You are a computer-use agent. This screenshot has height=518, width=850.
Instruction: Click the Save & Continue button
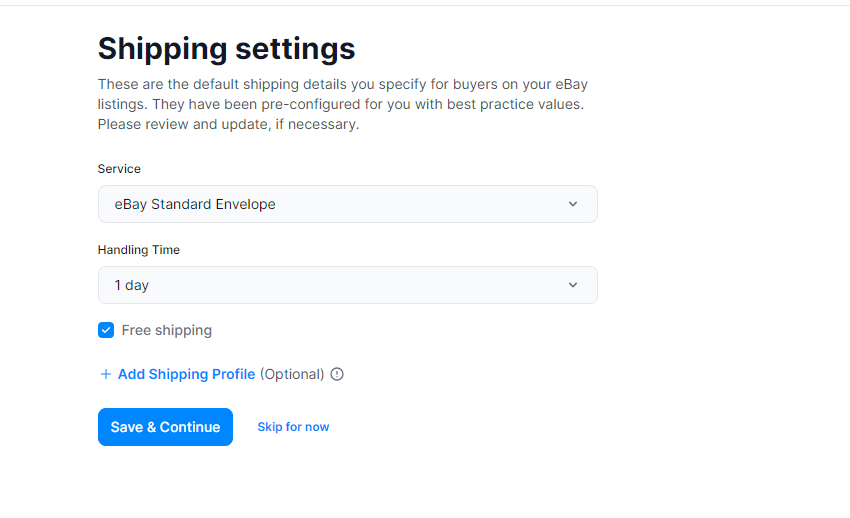coord(165,427)
